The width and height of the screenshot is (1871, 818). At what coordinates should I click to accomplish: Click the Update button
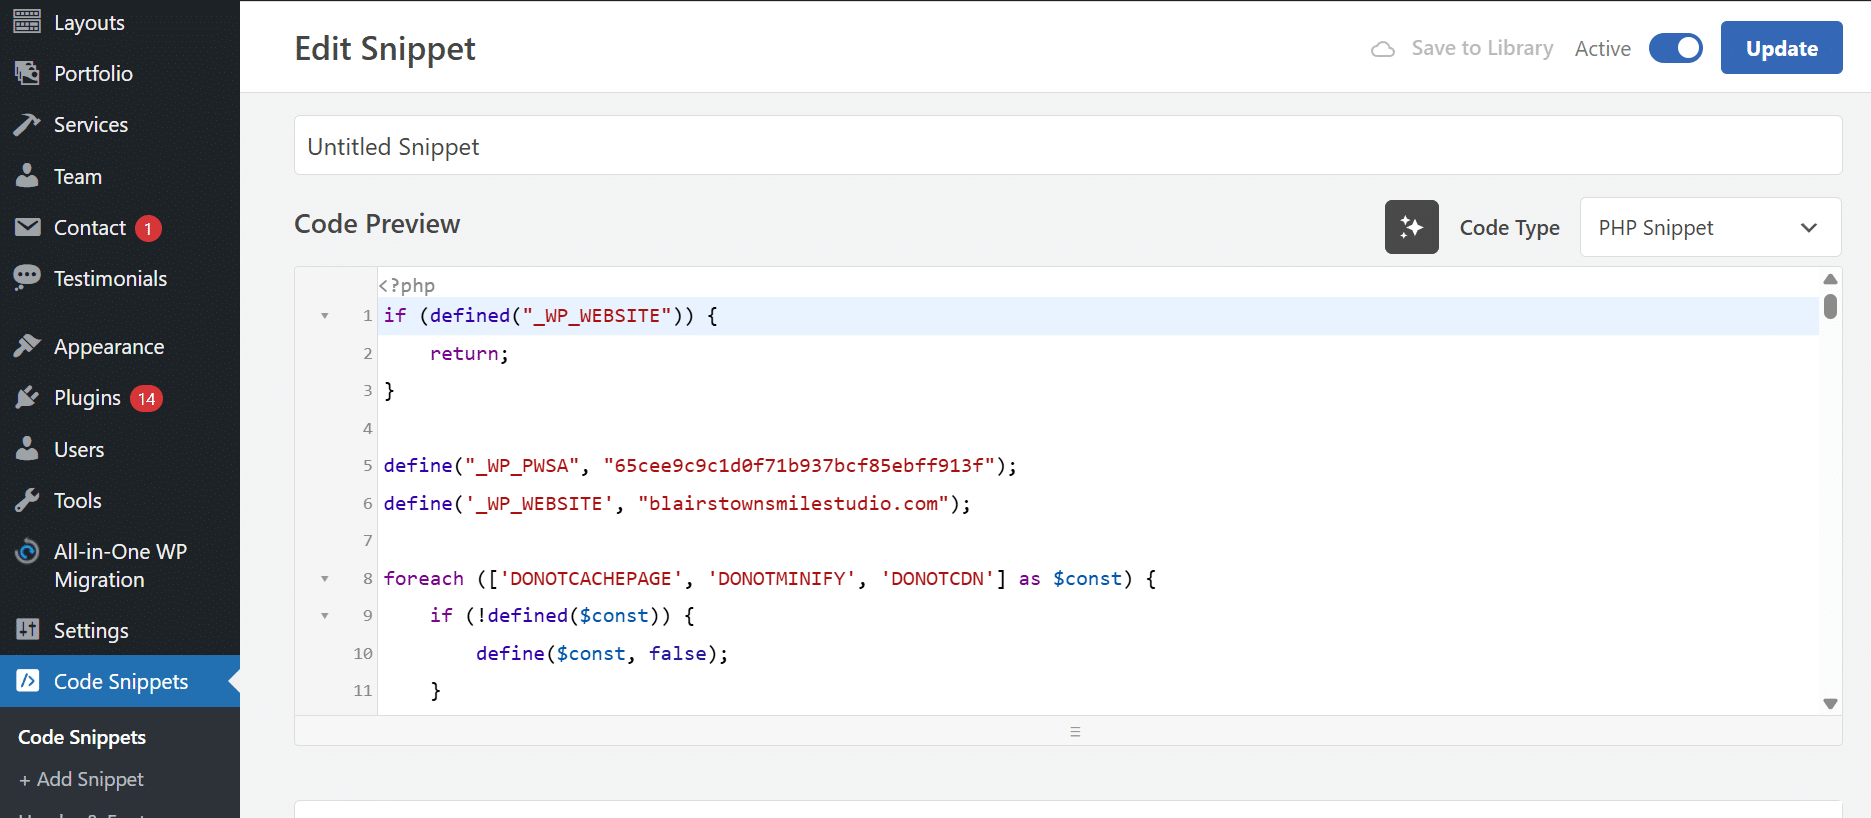pos(1781,48)
